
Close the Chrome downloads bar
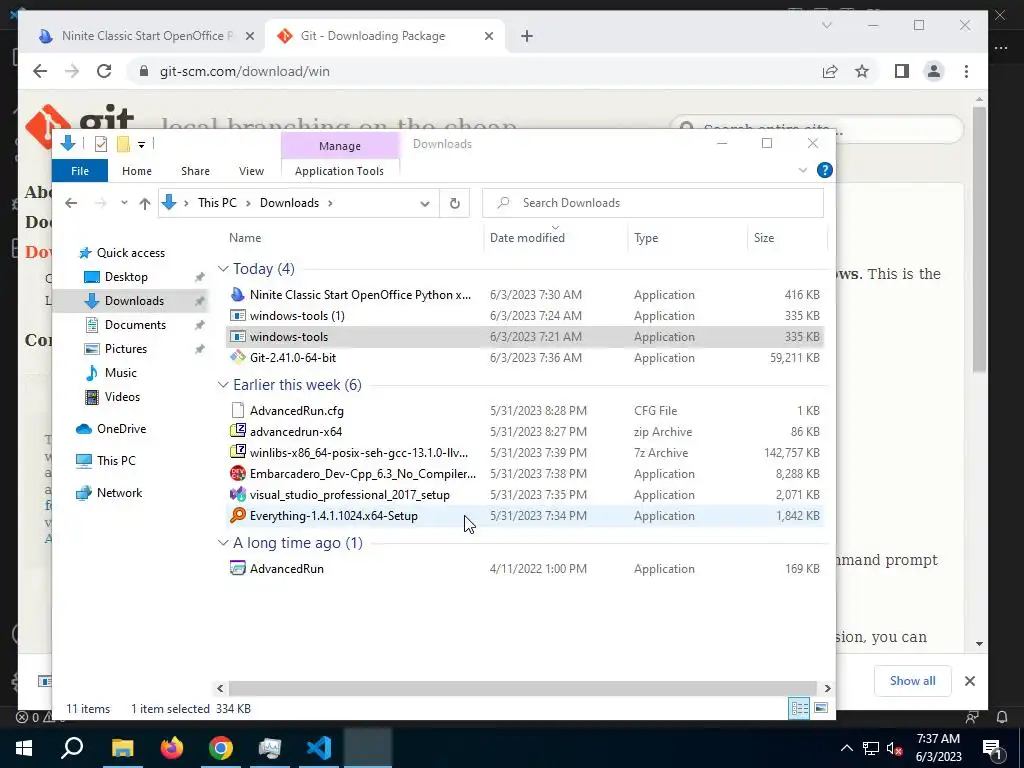970,680
